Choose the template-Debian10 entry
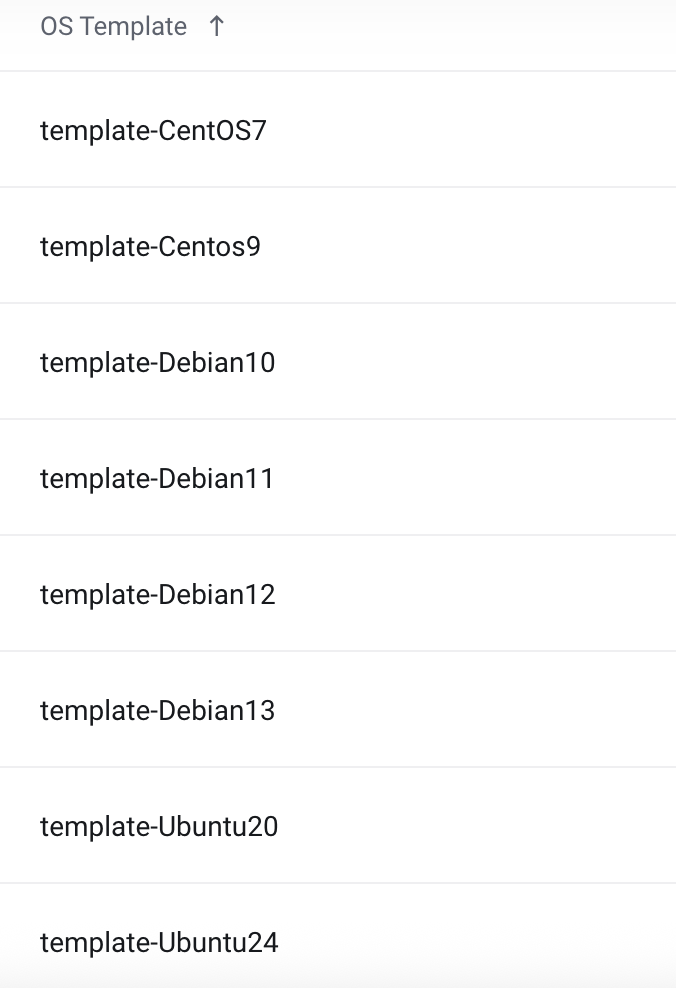Screen dimensions: 676x988 [x=338, y=361]
